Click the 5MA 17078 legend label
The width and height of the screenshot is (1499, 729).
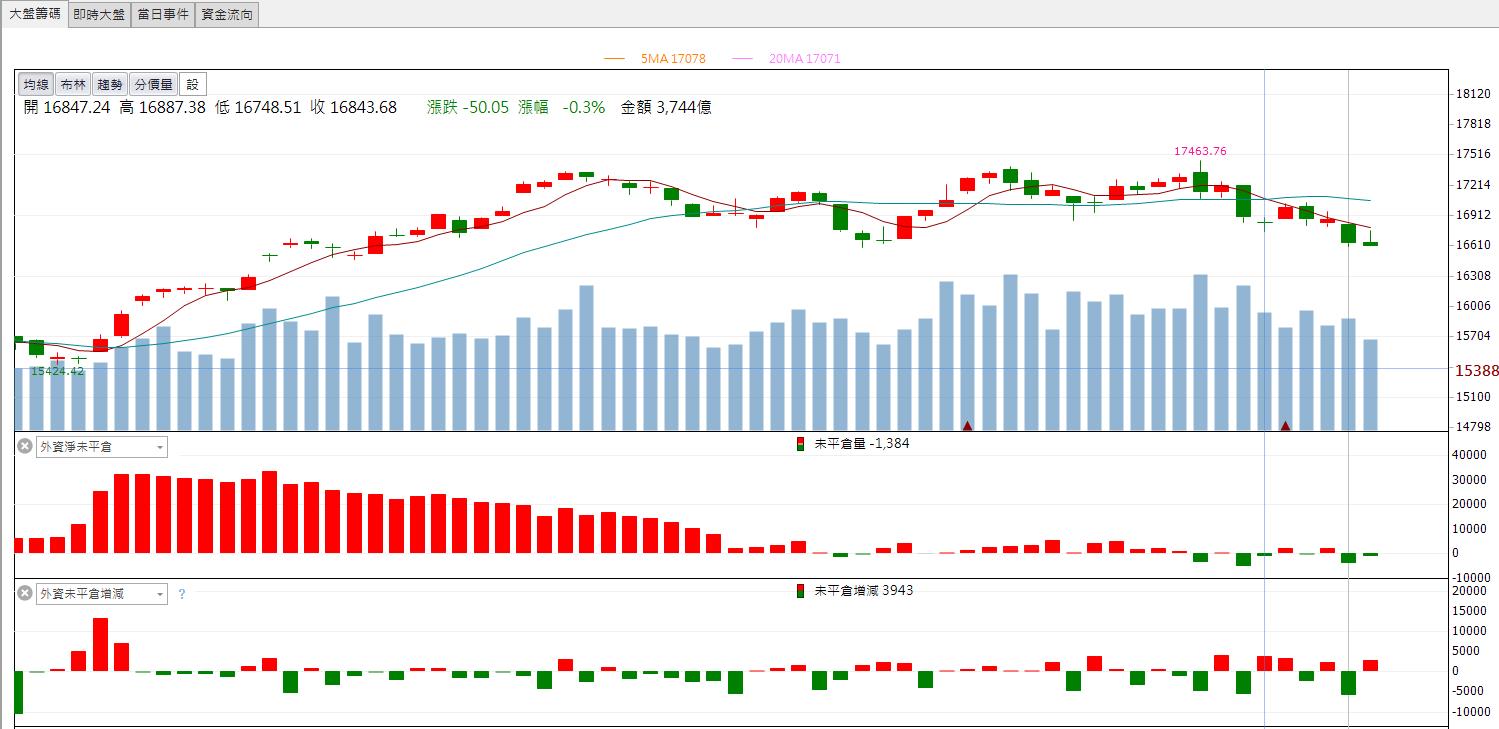673,59
